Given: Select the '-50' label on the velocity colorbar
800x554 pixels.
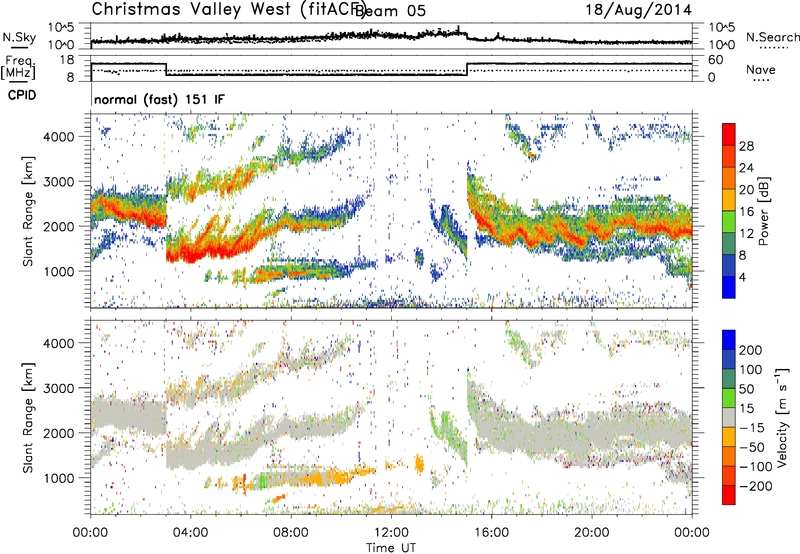Looking at the screenshot, I should (x=752, y=447).
